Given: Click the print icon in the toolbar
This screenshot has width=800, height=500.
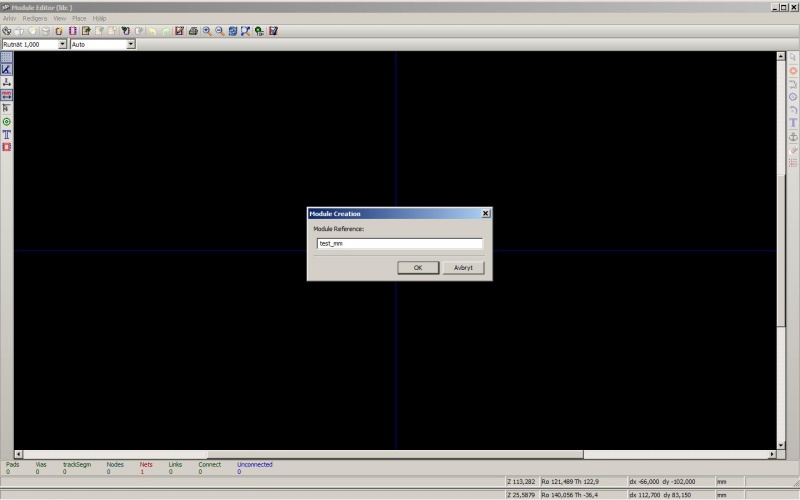Looking at the screenshot, I should [x=192, y=31].
